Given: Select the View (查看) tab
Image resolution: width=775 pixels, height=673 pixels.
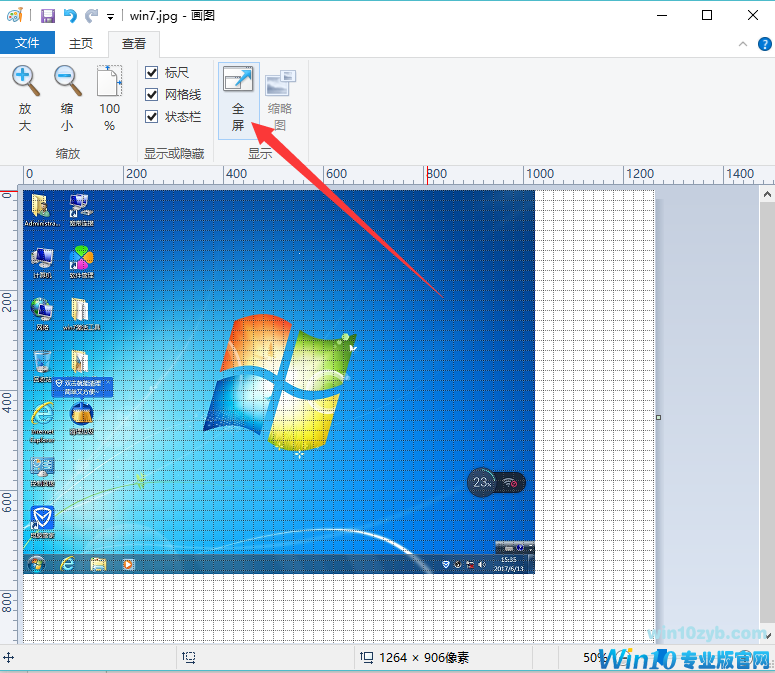Looking at the screenshot, I should [134, 43].
